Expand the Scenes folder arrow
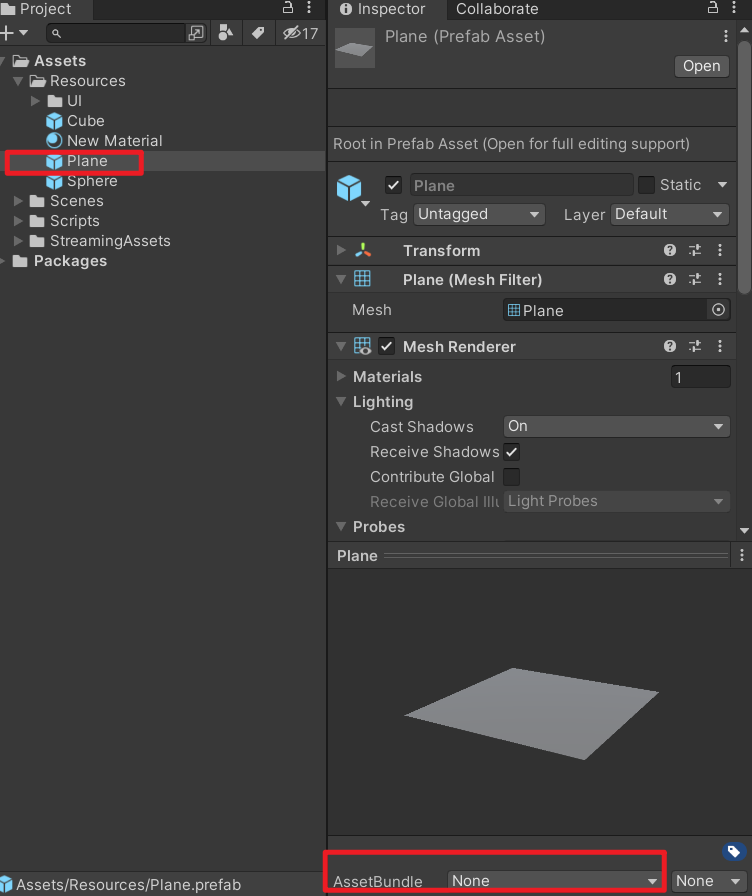 (18, 201)
